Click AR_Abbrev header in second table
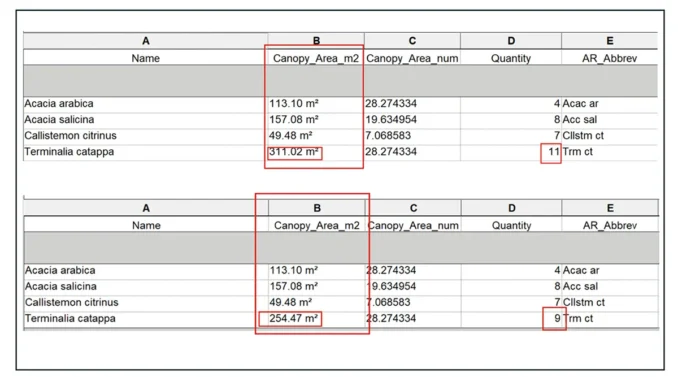The height and width of the screenshot is (377, 678). click(610, 225)
